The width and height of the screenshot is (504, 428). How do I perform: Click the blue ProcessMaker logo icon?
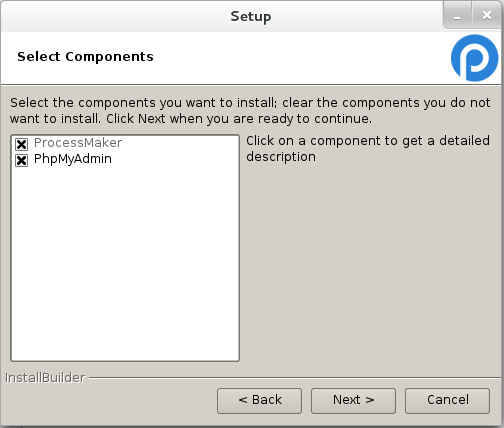[x=474, y=58]
